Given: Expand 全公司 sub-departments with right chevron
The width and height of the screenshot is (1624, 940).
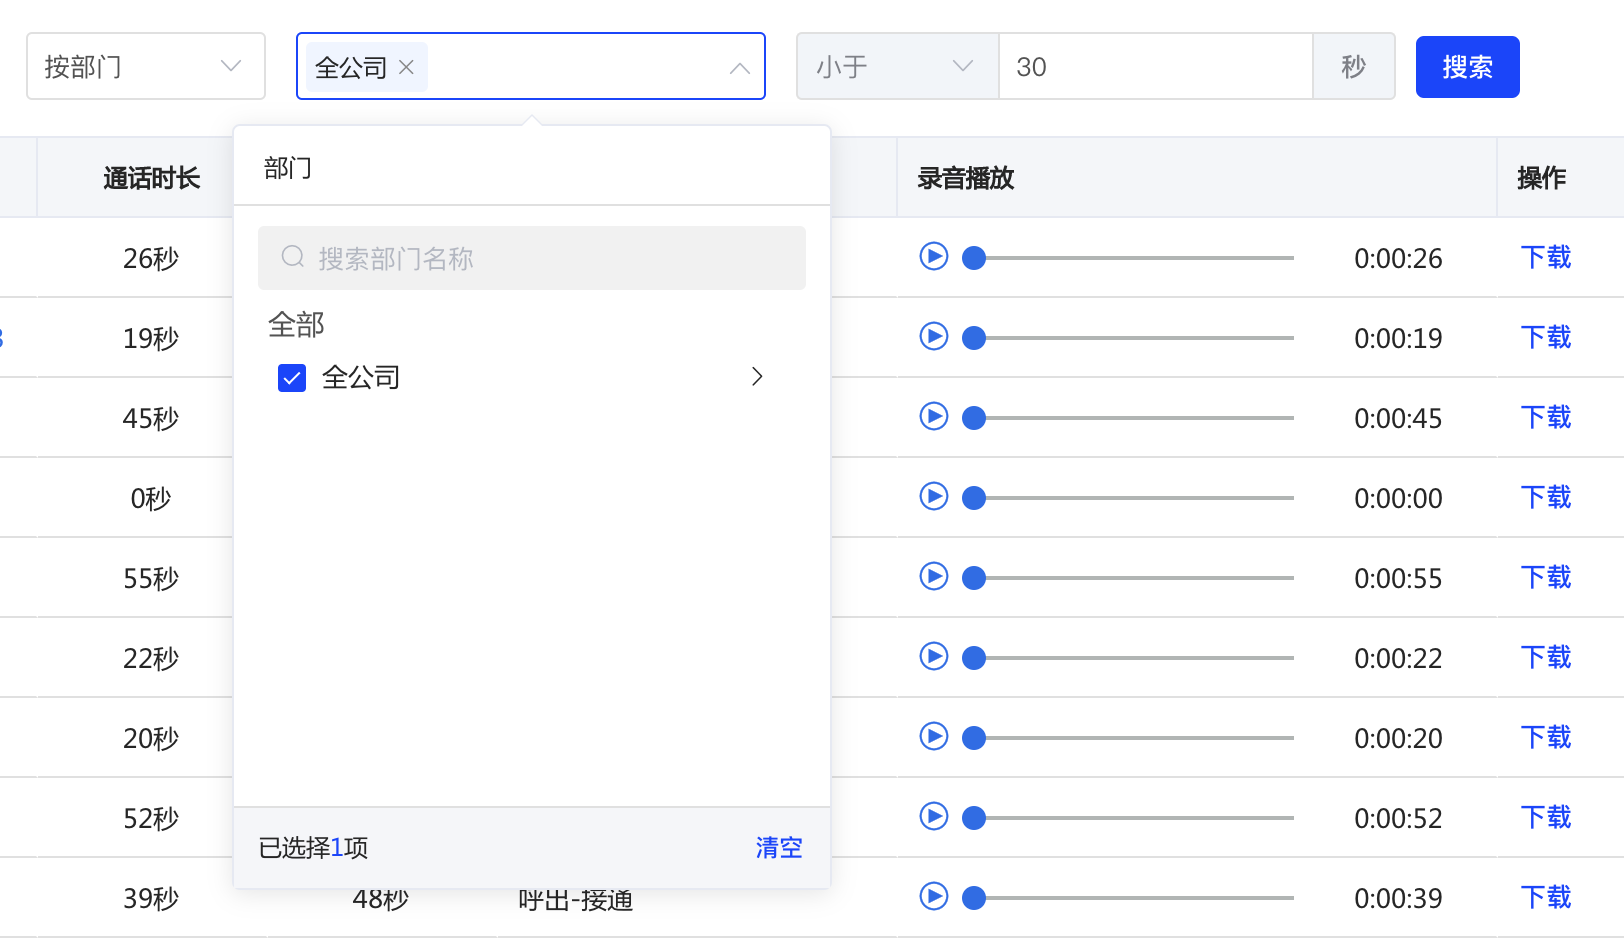Looking at the screenshot, I should 757,377.
